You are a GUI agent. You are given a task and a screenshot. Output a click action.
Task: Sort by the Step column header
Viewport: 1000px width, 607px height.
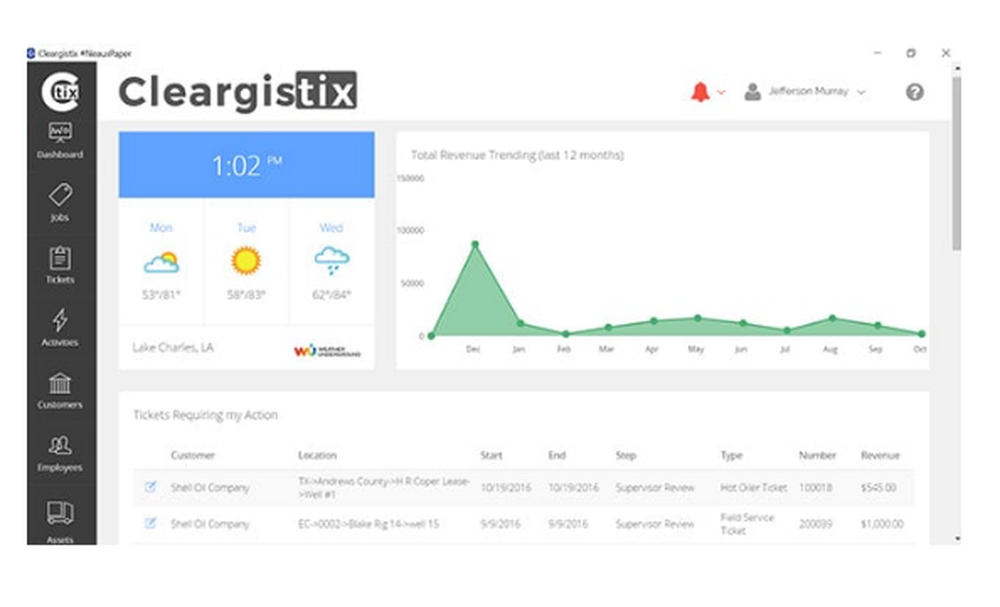[x=626, y=455]
